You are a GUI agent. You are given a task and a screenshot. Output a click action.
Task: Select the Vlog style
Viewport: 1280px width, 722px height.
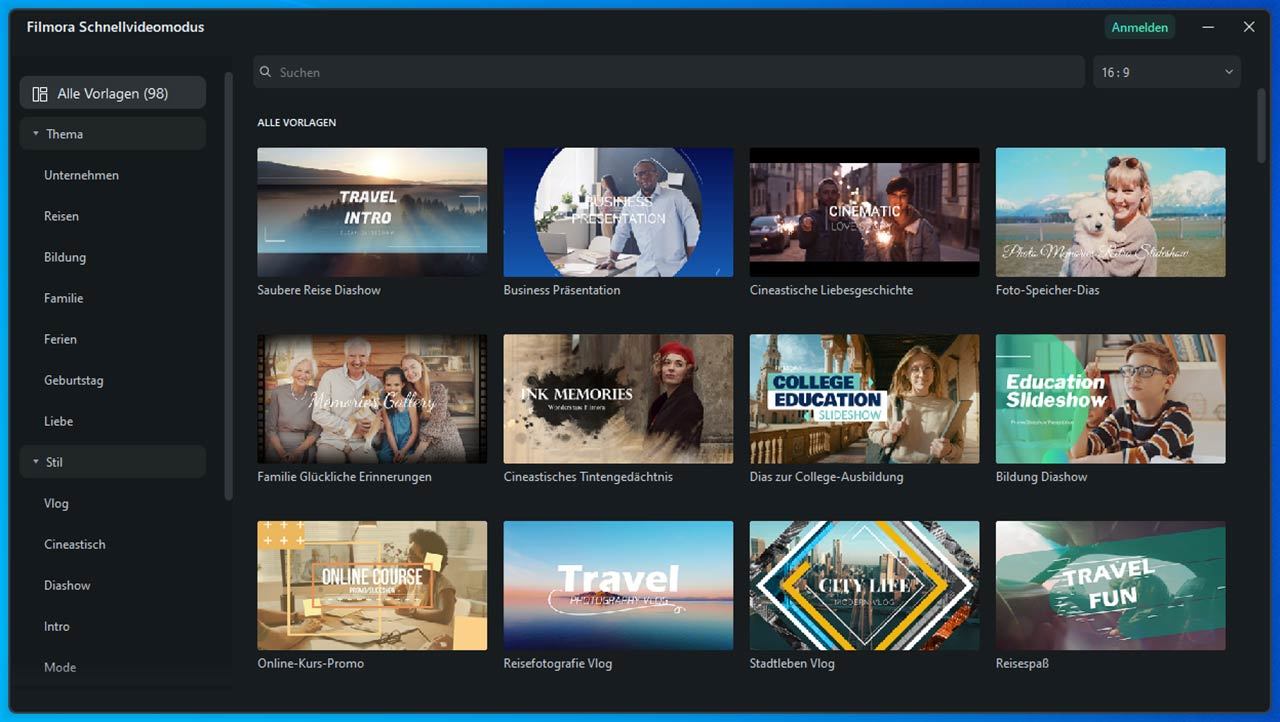point(56,503)
